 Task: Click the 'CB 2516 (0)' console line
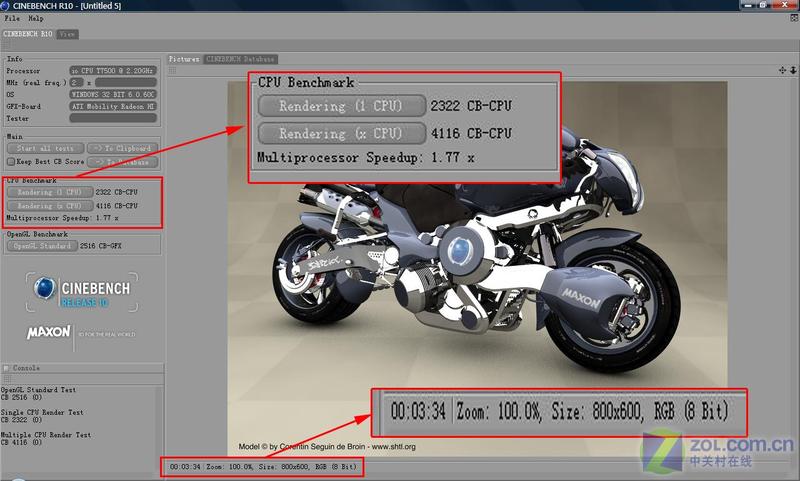click(x=21, y=397)
